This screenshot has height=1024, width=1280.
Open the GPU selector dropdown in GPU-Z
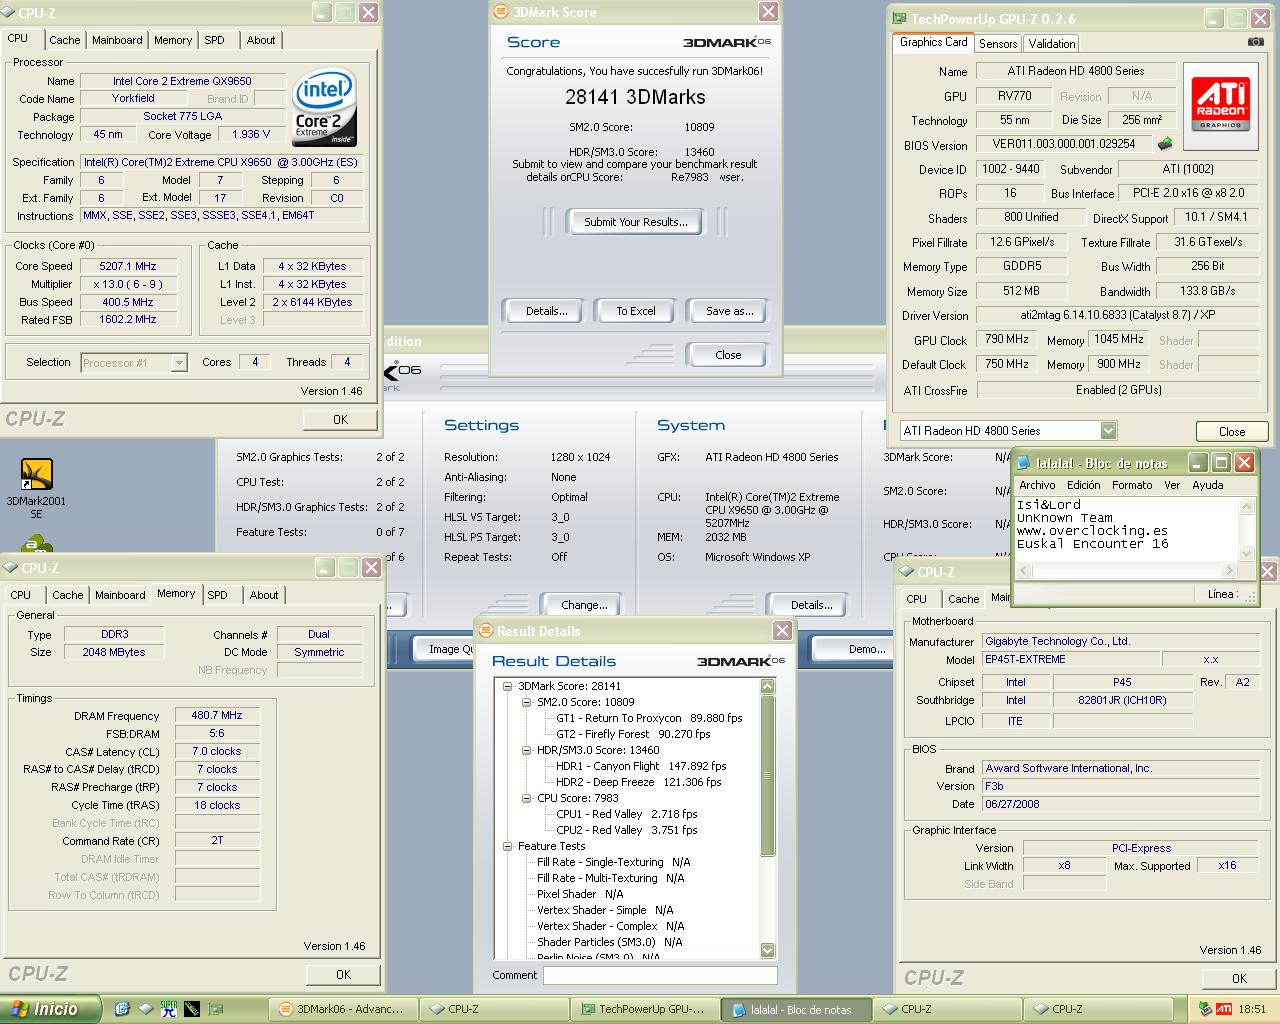coord(1108,431)
